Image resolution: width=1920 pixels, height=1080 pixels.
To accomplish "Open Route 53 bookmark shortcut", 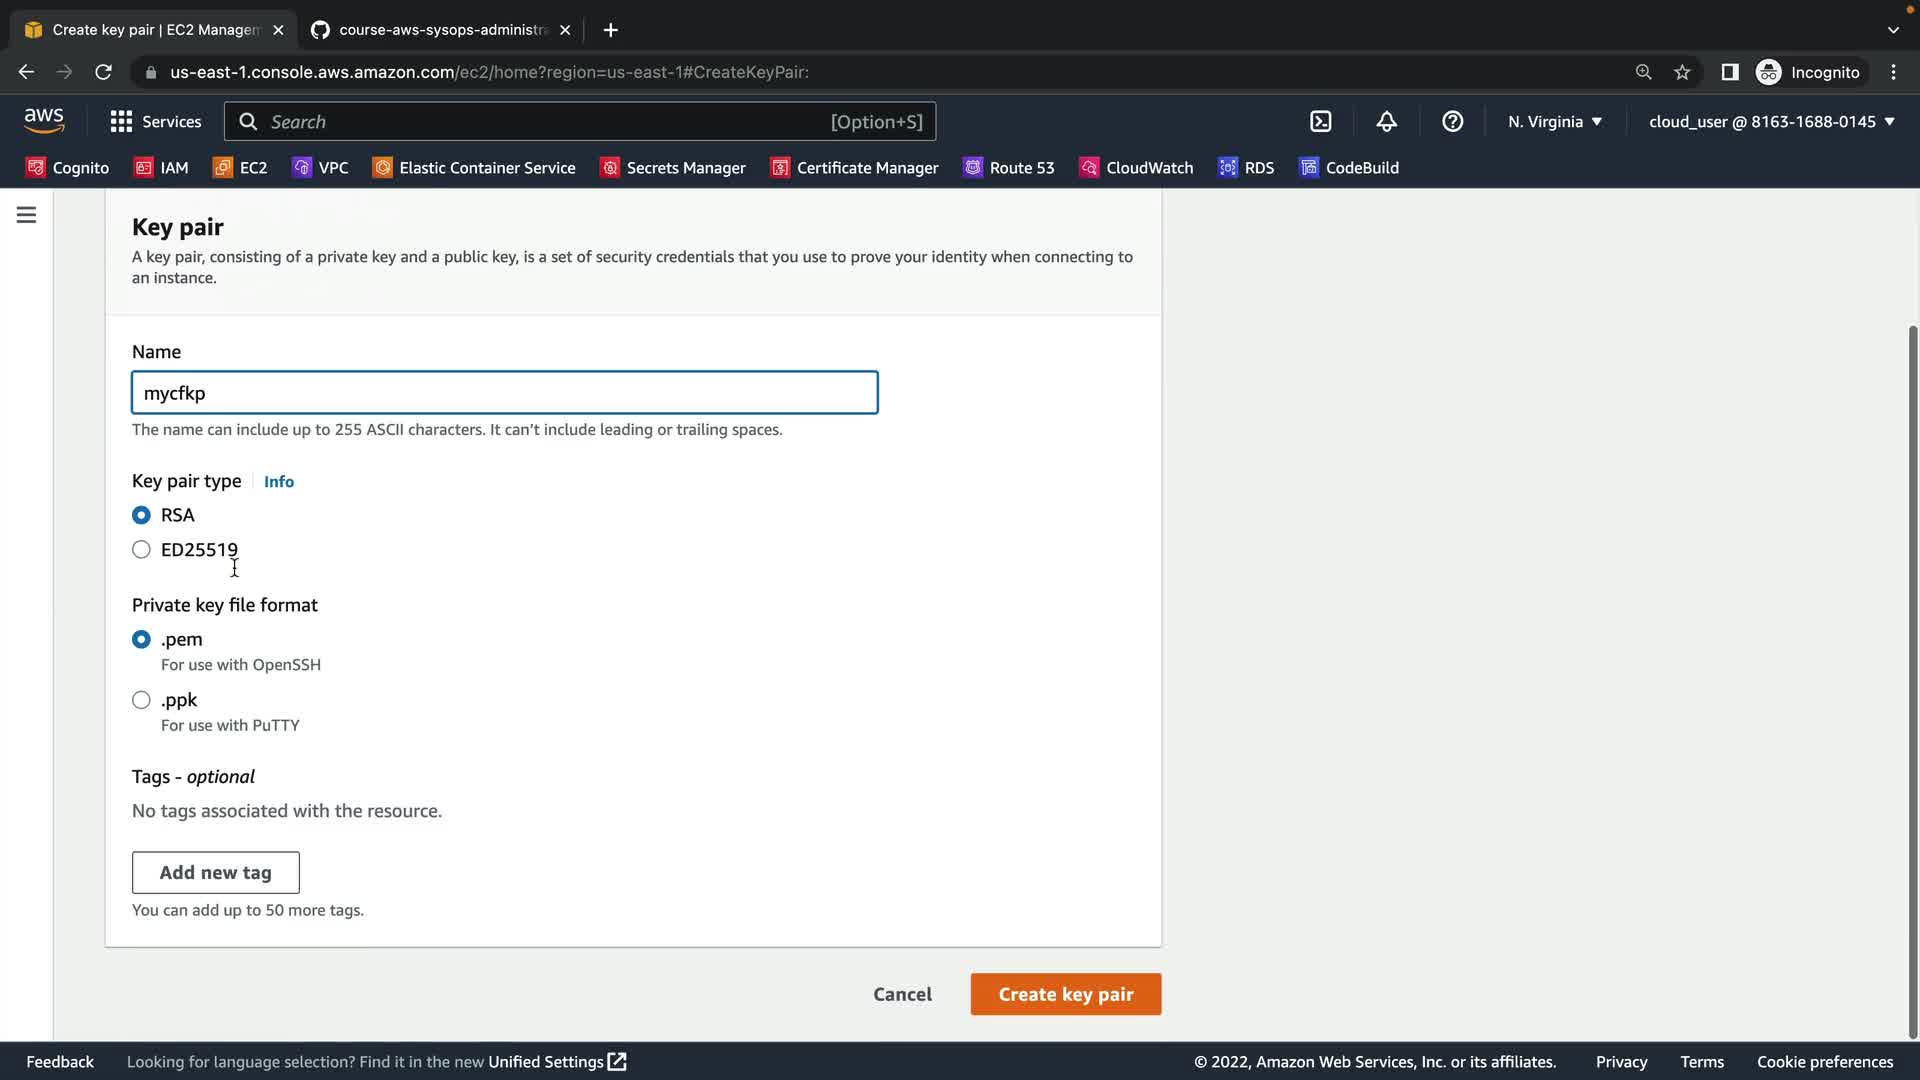I will tap(1008, 168).
